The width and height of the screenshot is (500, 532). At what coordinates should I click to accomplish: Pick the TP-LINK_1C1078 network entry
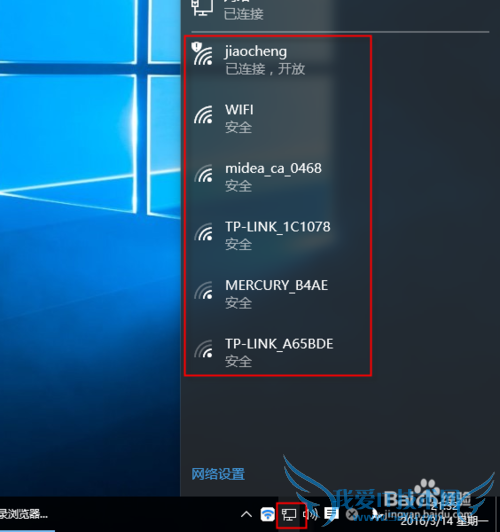340,235
